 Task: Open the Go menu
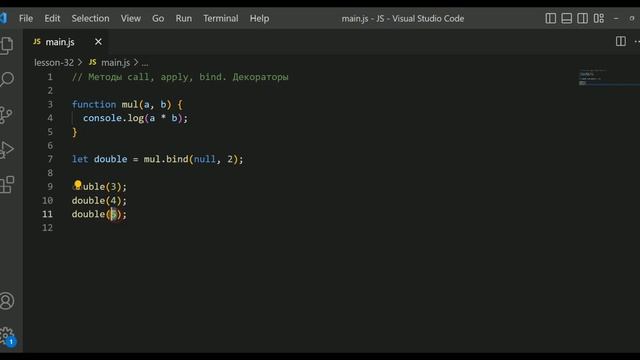coord(158,18)
